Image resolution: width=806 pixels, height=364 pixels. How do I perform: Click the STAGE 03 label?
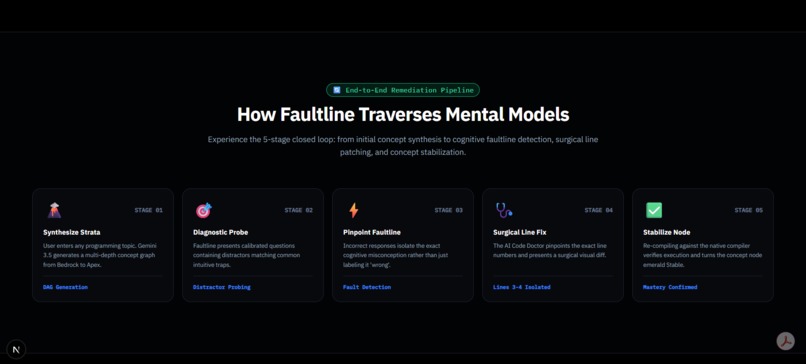click(449, 210)
